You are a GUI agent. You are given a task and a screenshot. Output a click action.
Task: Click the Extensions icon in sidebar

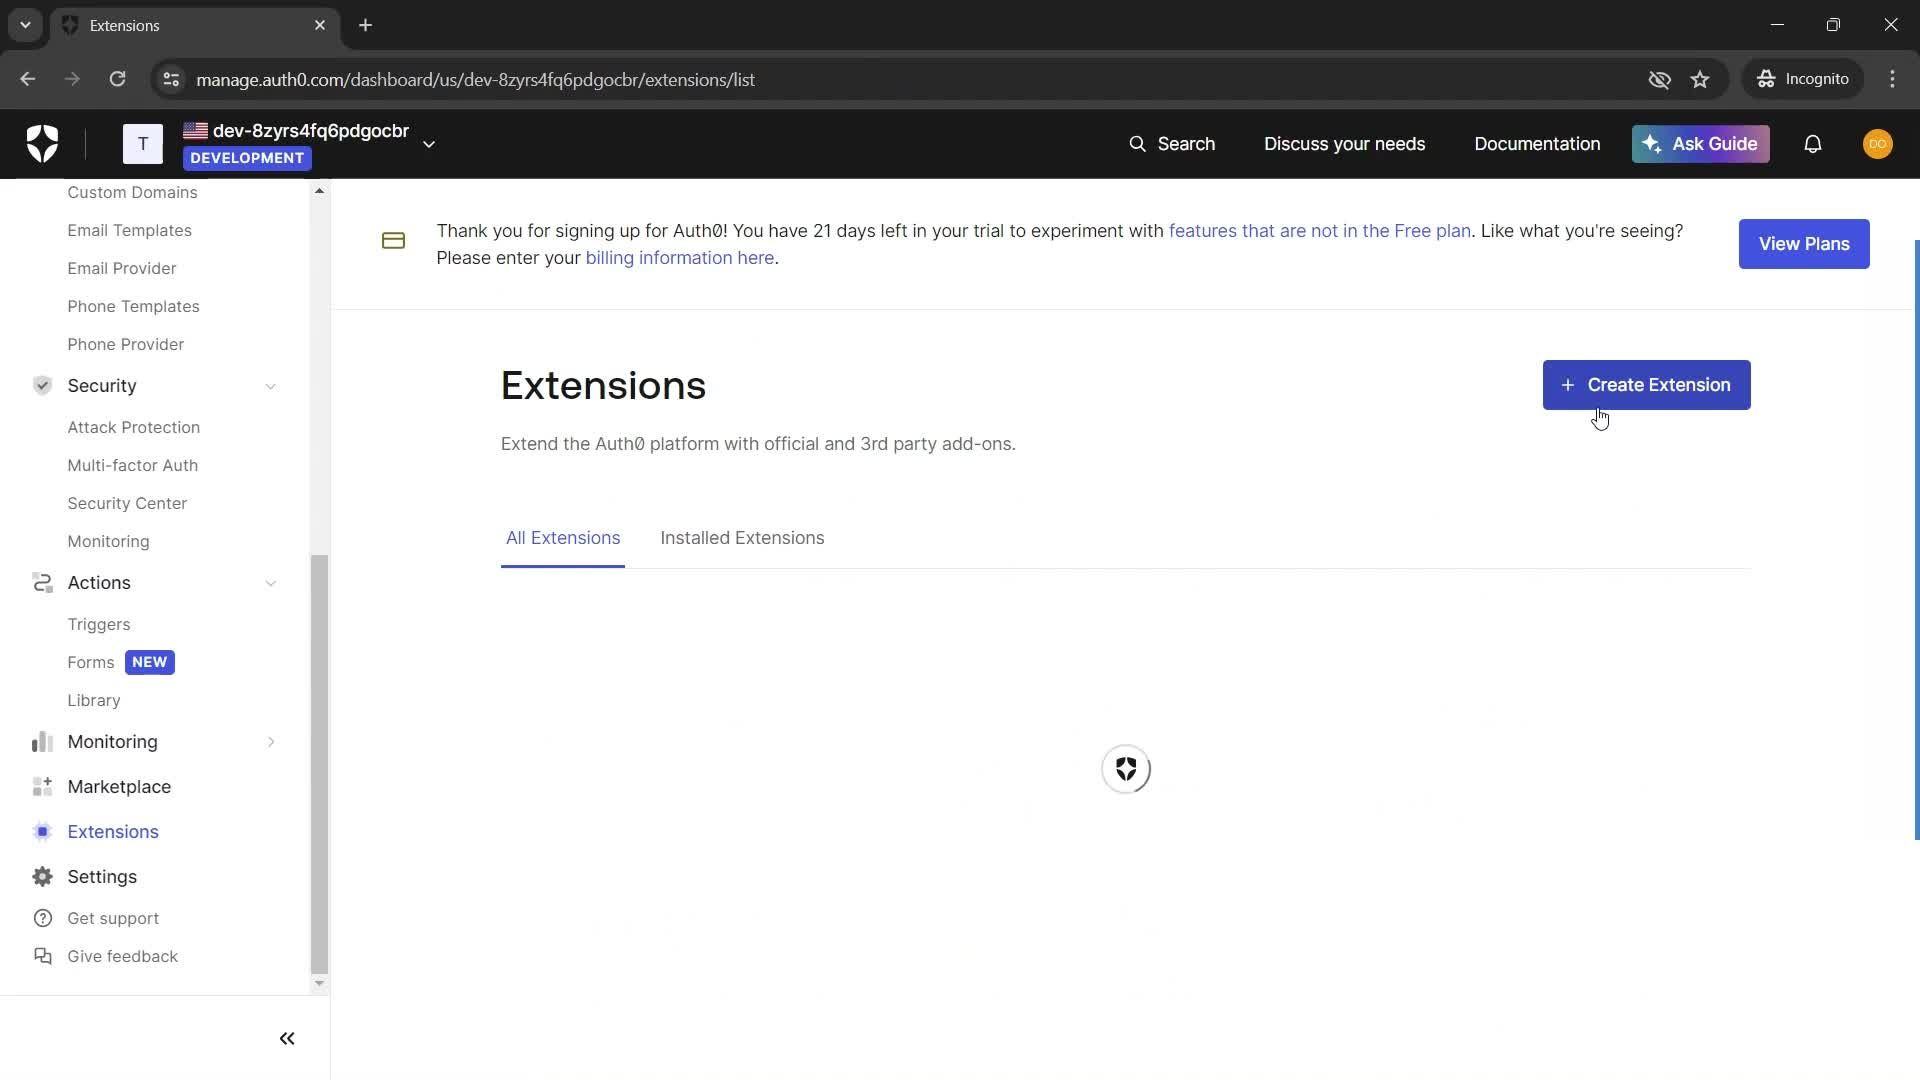(42, 832)
